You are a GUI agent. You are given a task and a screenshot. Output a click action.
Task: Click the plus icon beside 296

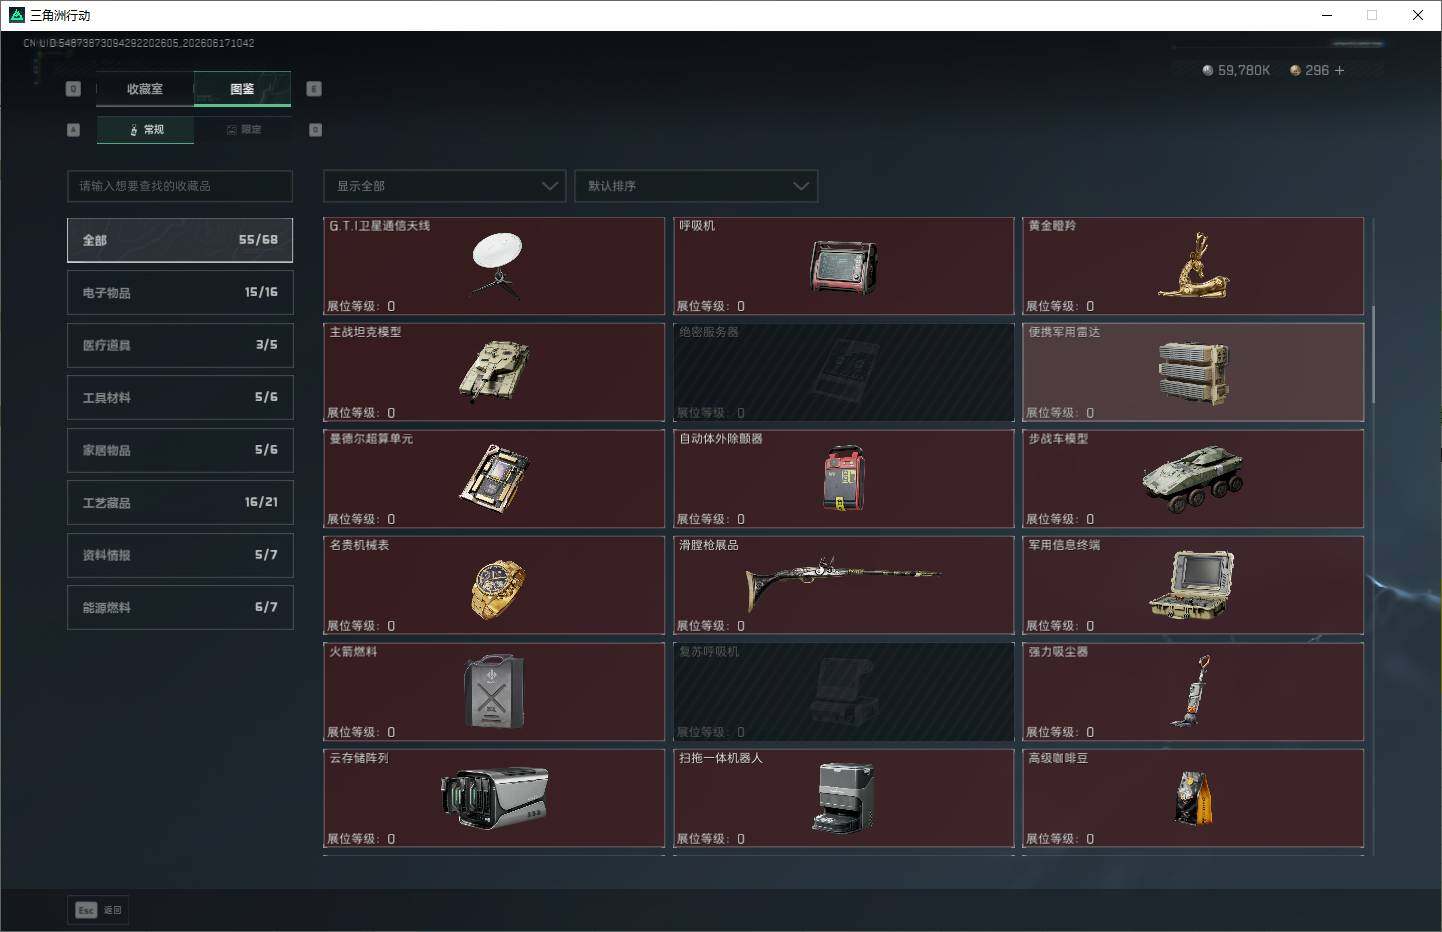click(1340, 70)
